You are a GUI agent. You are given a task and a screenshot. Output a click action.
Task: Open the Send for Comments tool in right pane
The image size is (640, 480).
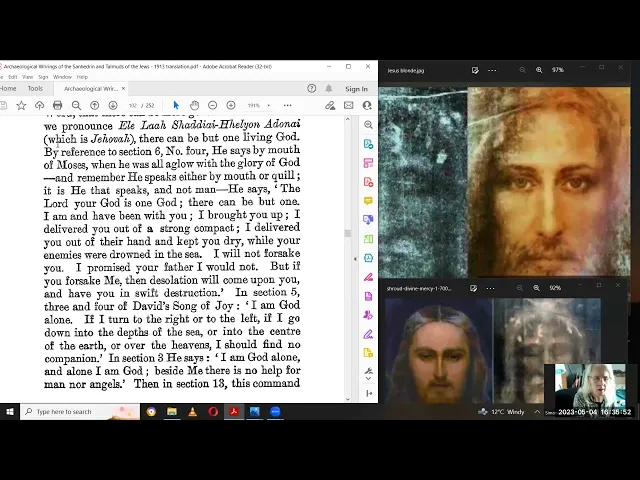(368, 353)
